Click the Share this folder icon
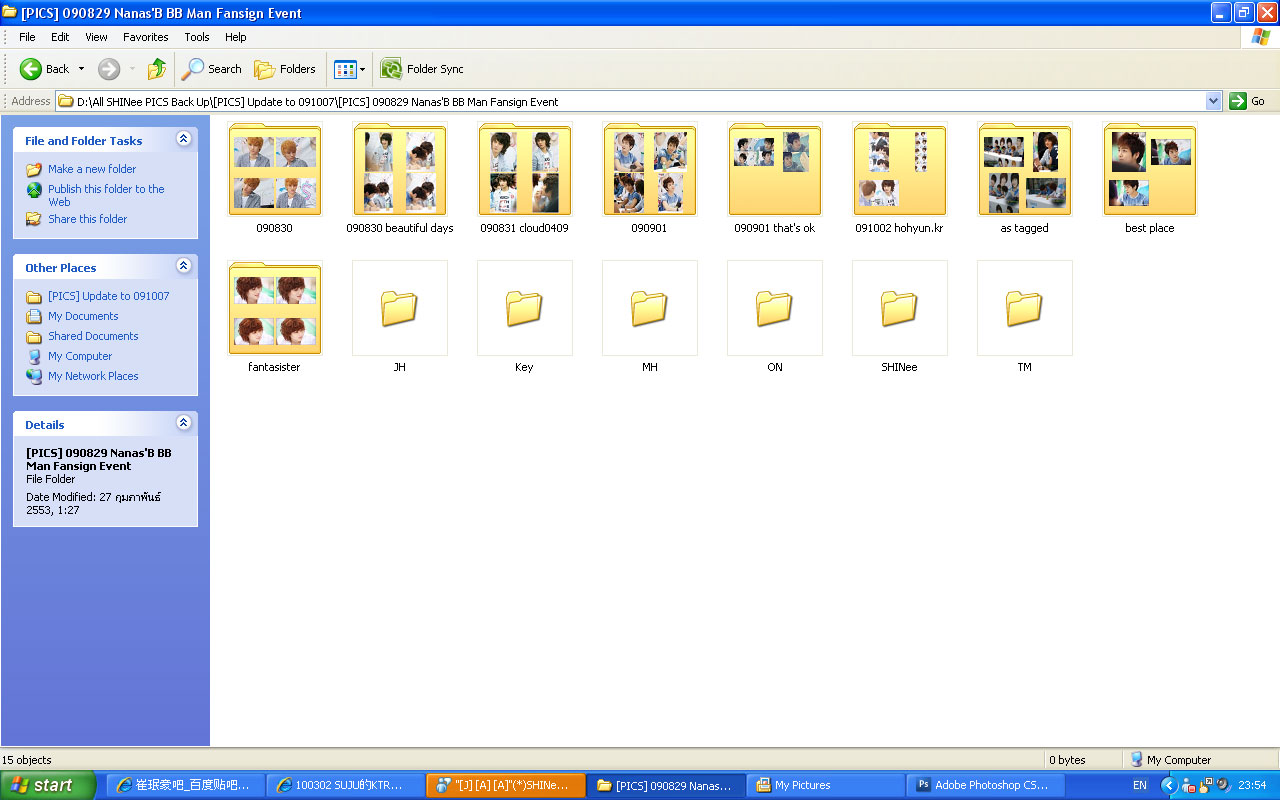1280x800 pixels. (34, 219)
